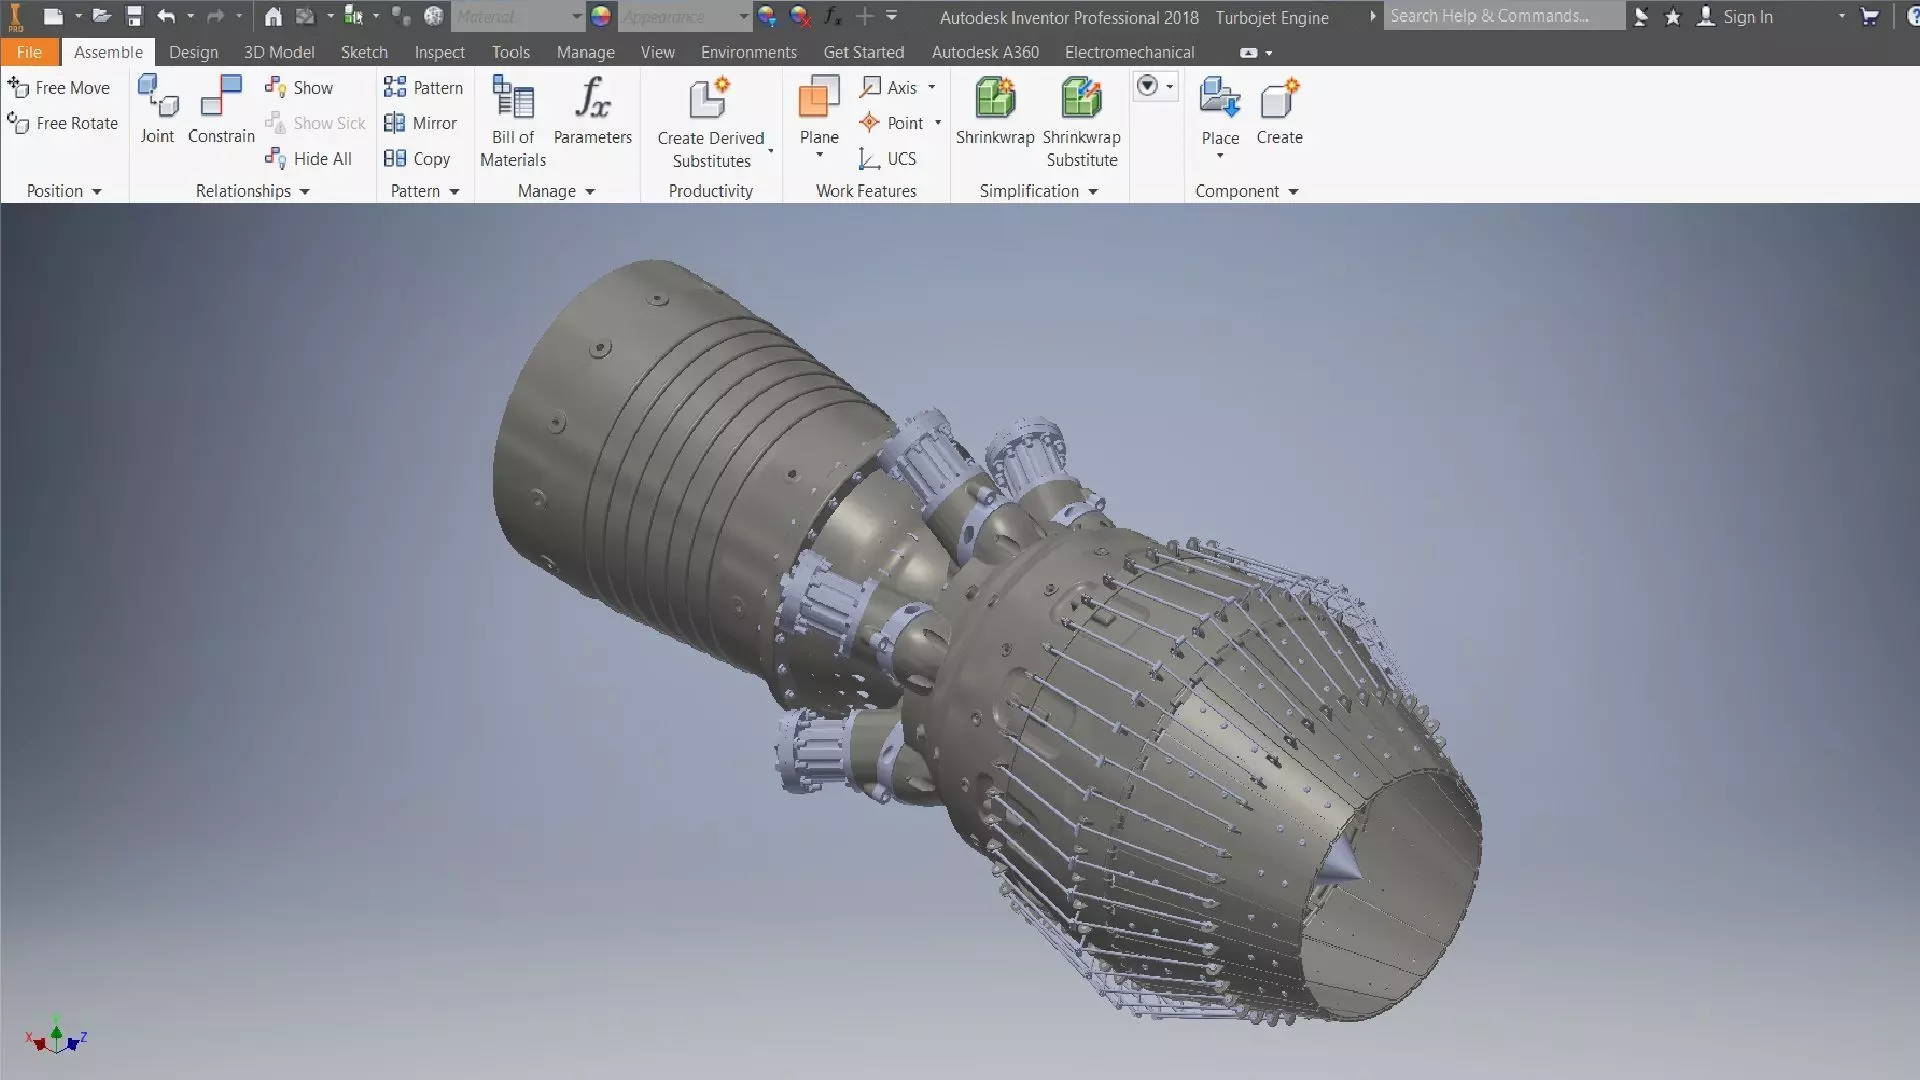This screenshot has width=1920, height=1080.
Task: Click the communication center satellite icon
Action: (1641, 17)
